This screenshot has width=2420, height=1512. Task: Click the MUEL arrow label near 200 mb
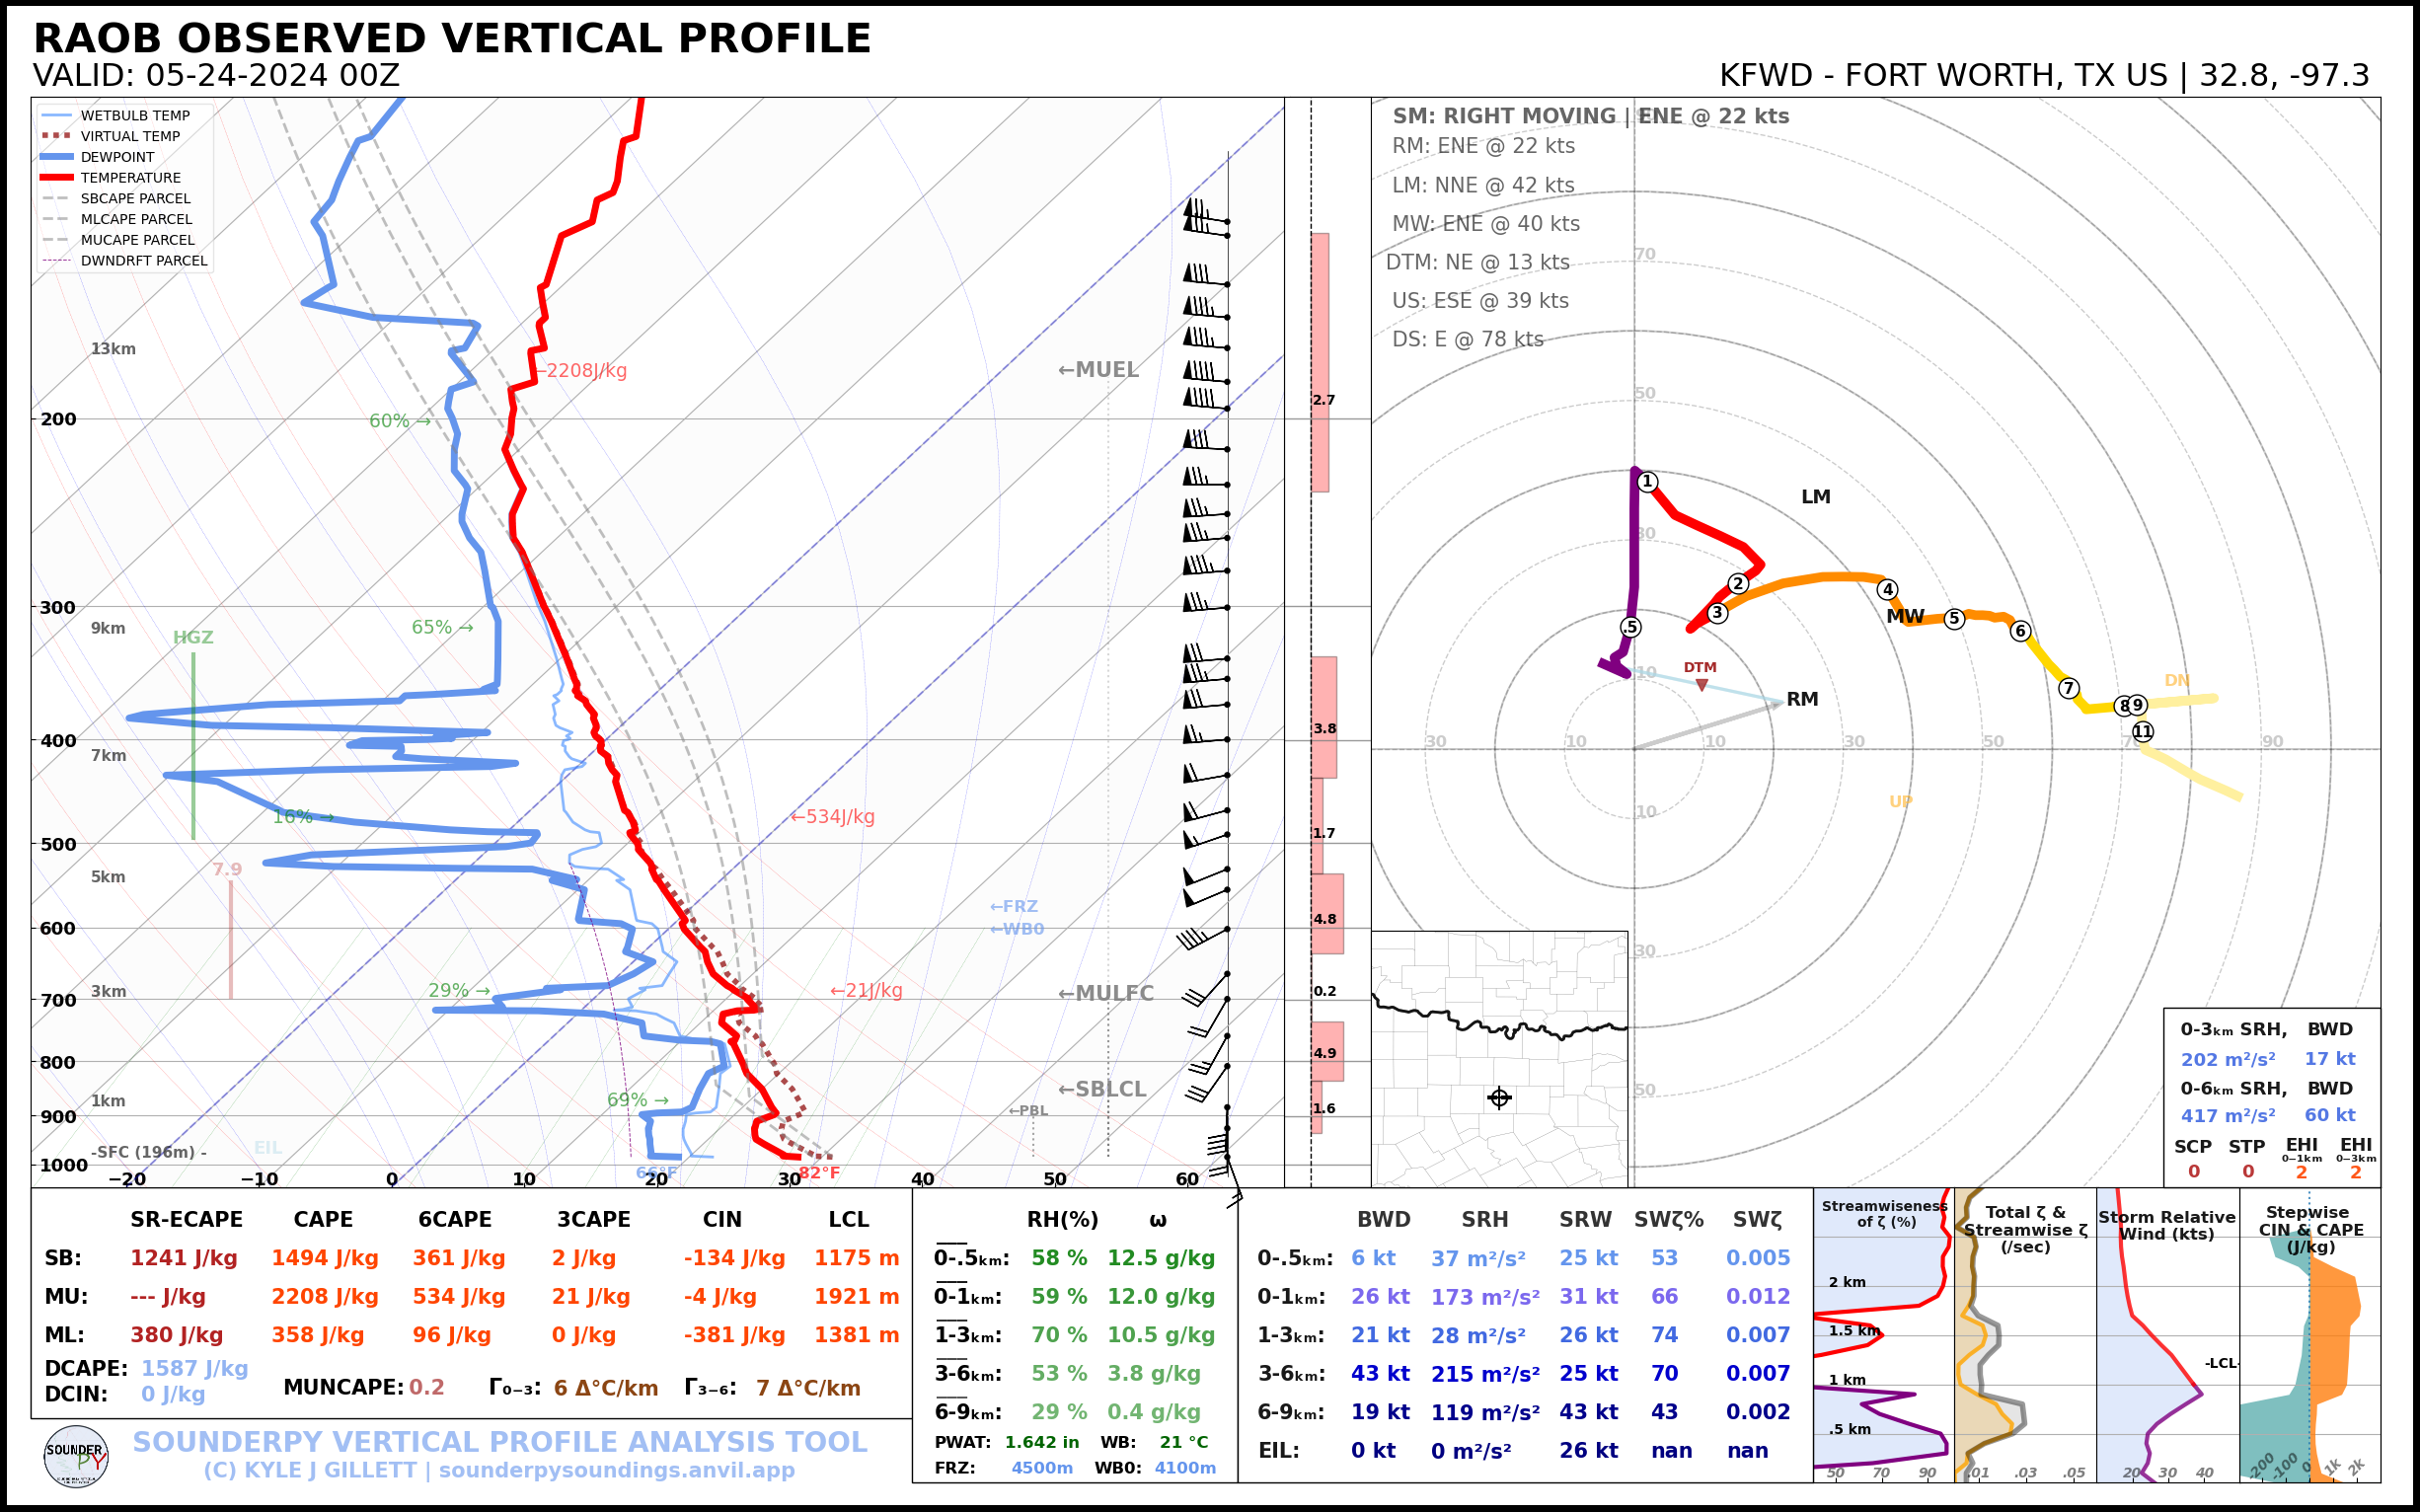click(x=1098, y=370)
